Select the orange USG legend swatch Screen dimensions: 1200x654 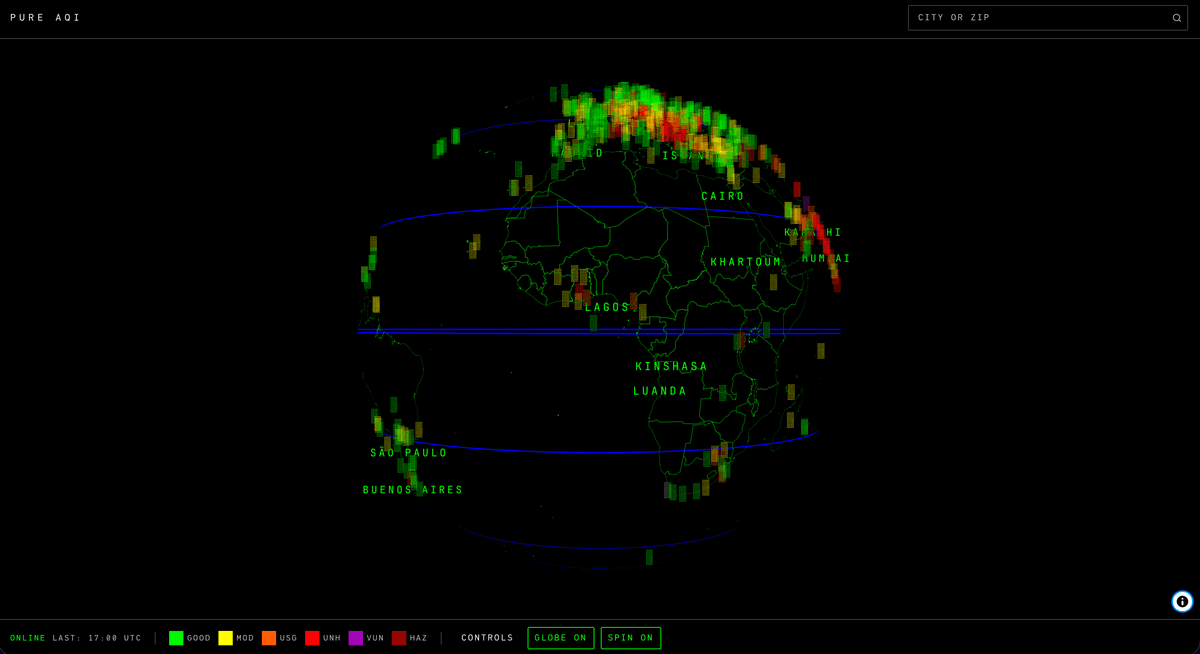(269, 638)
